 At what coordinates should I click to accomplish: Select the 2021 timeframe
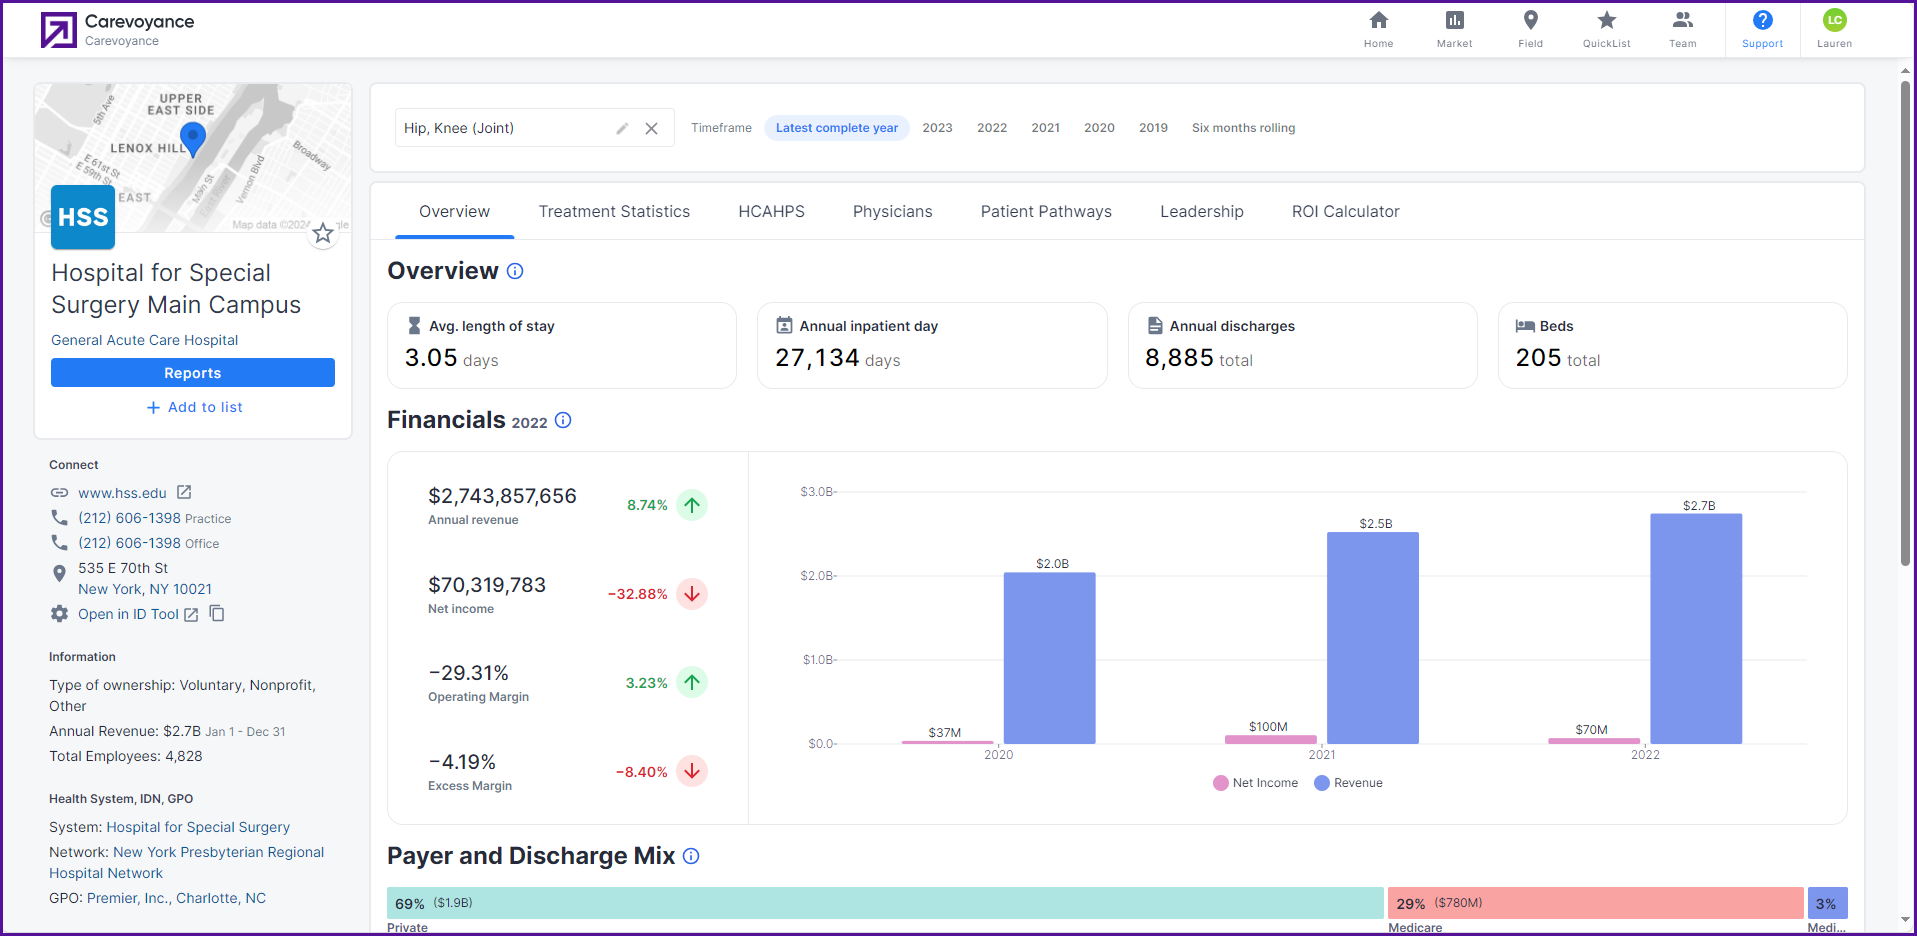coord(1046,128)
